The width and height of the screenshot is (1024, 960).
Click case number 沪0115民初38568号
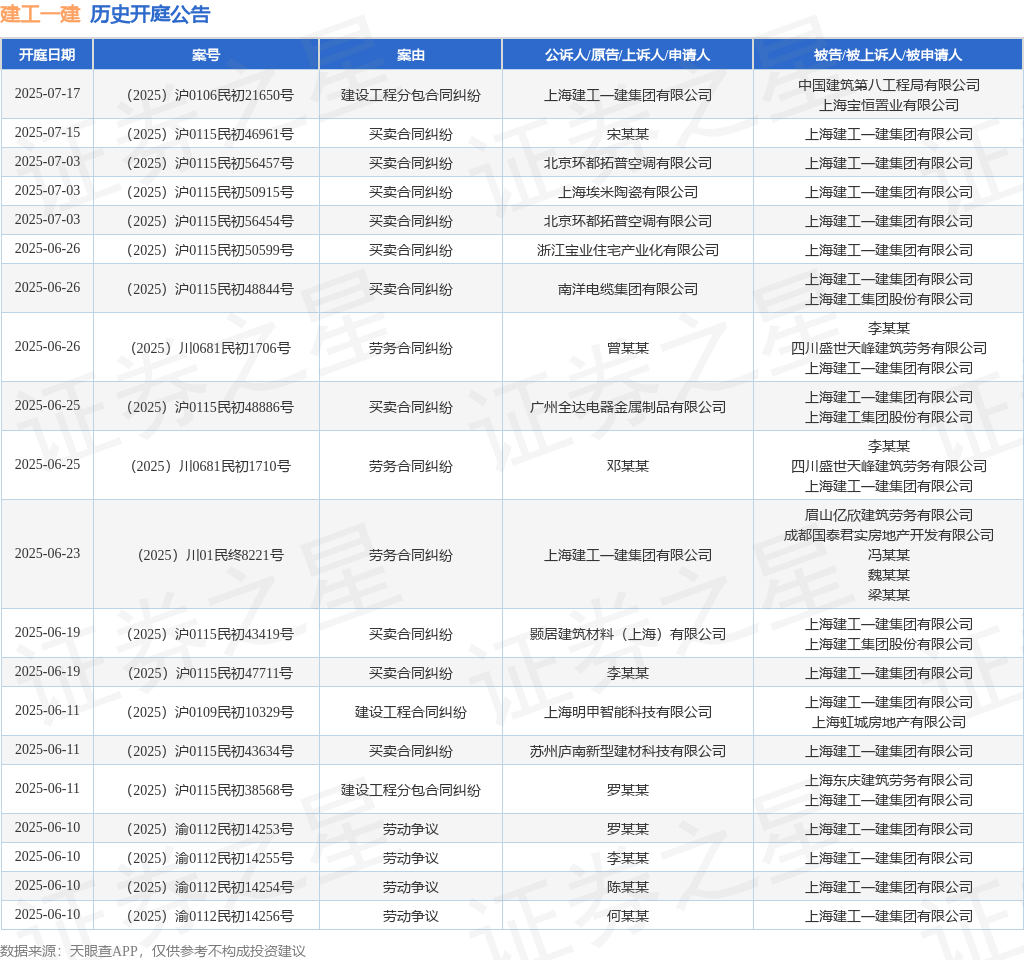click(x=210, y=790)
